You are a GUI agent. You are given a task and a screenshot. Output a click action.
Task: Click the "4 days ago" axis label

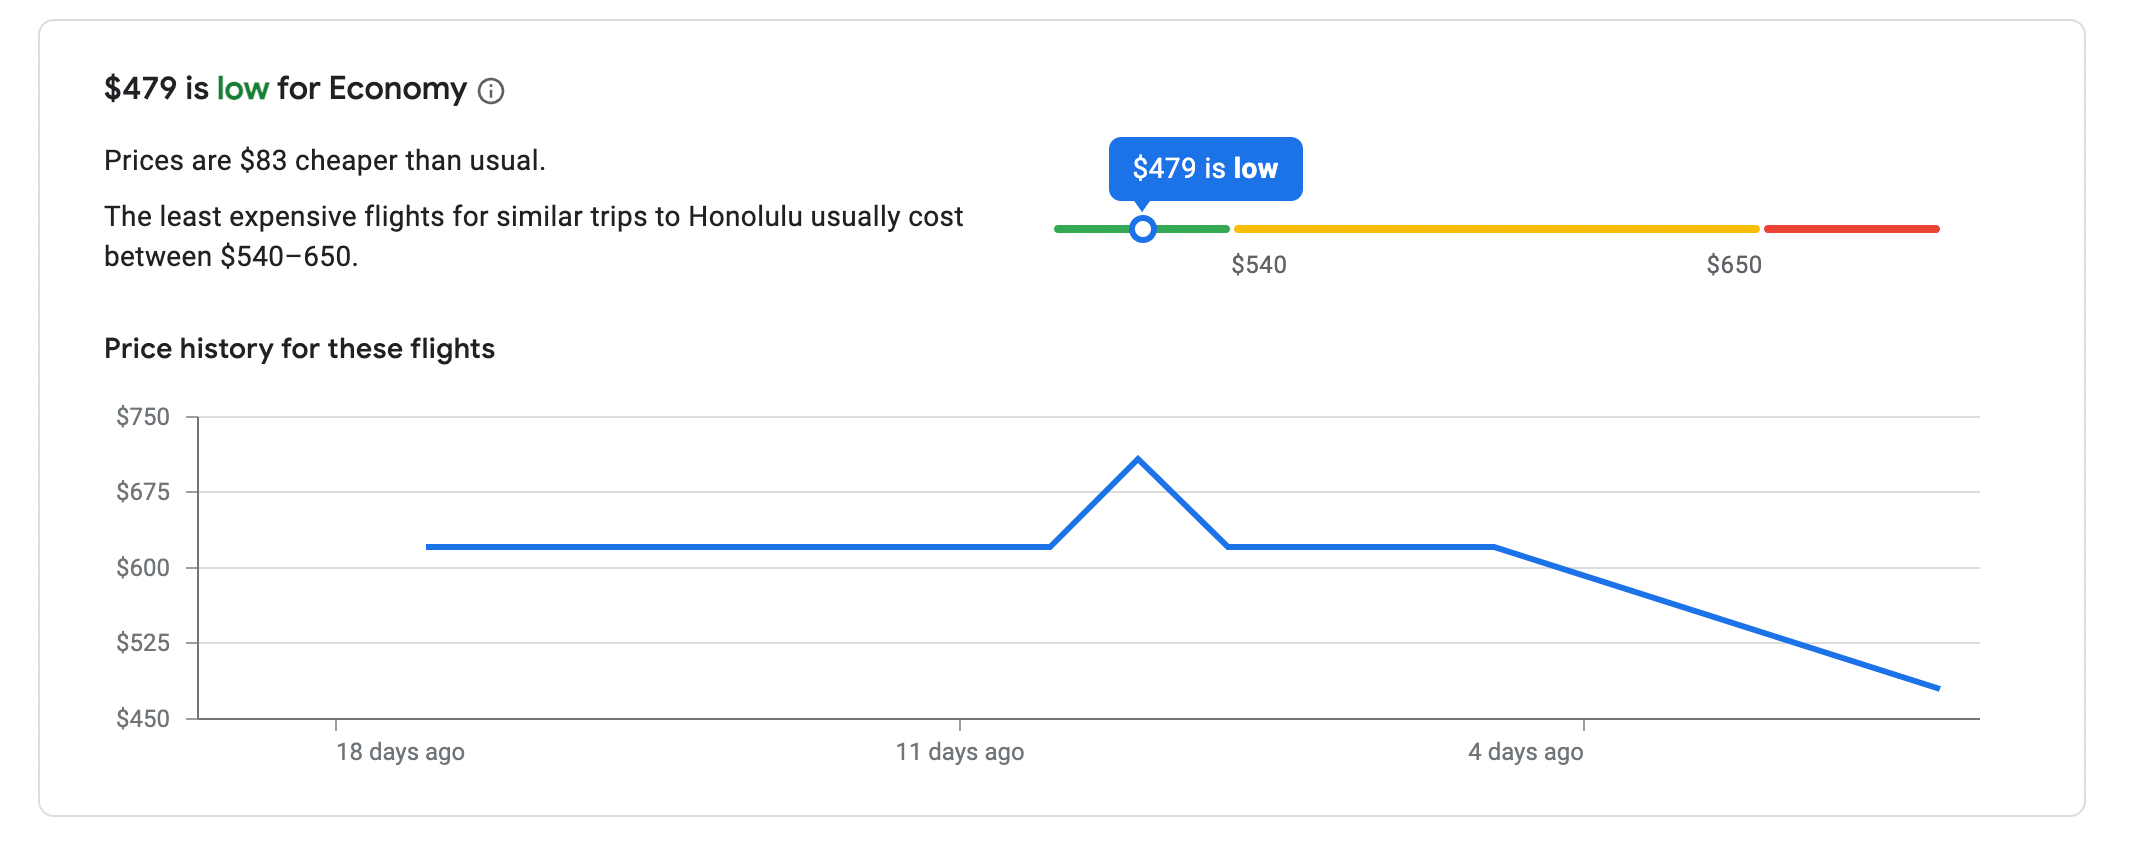point(1526,752)
